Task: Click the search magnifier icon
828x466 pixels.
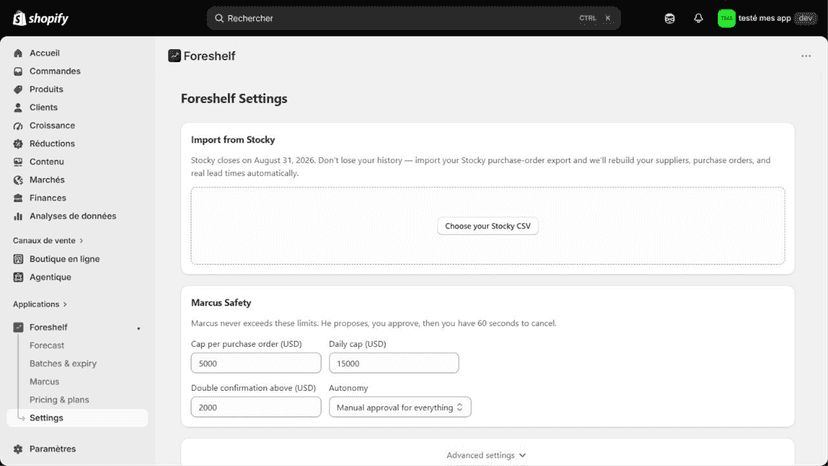Action: coord(219,18)
